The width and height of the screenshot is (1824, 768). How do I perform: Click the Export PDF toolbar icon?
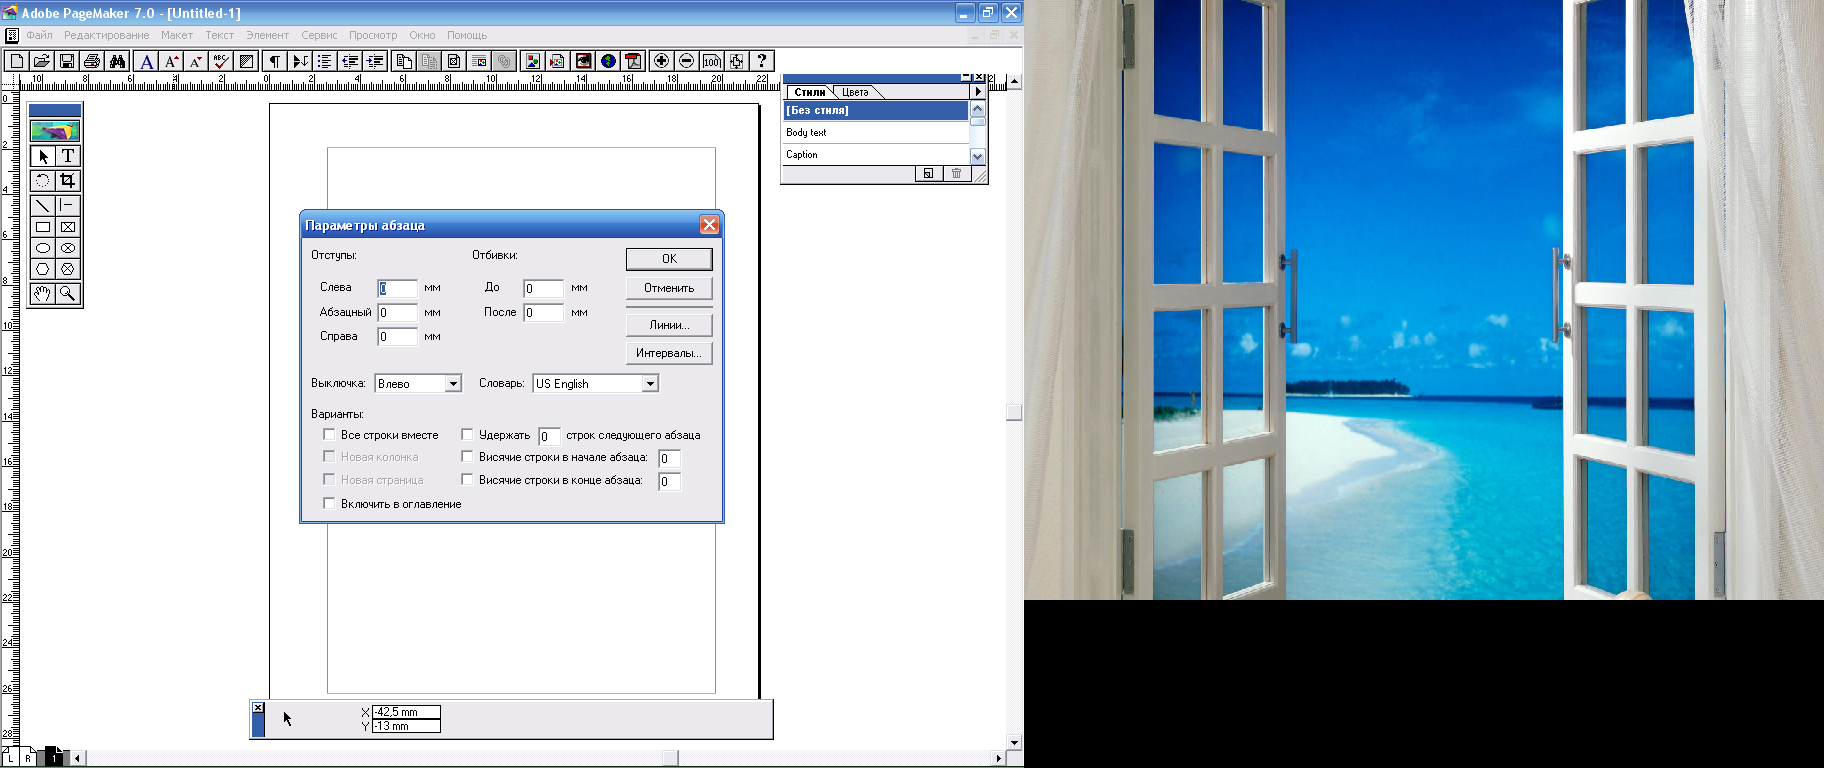(633, 61)
